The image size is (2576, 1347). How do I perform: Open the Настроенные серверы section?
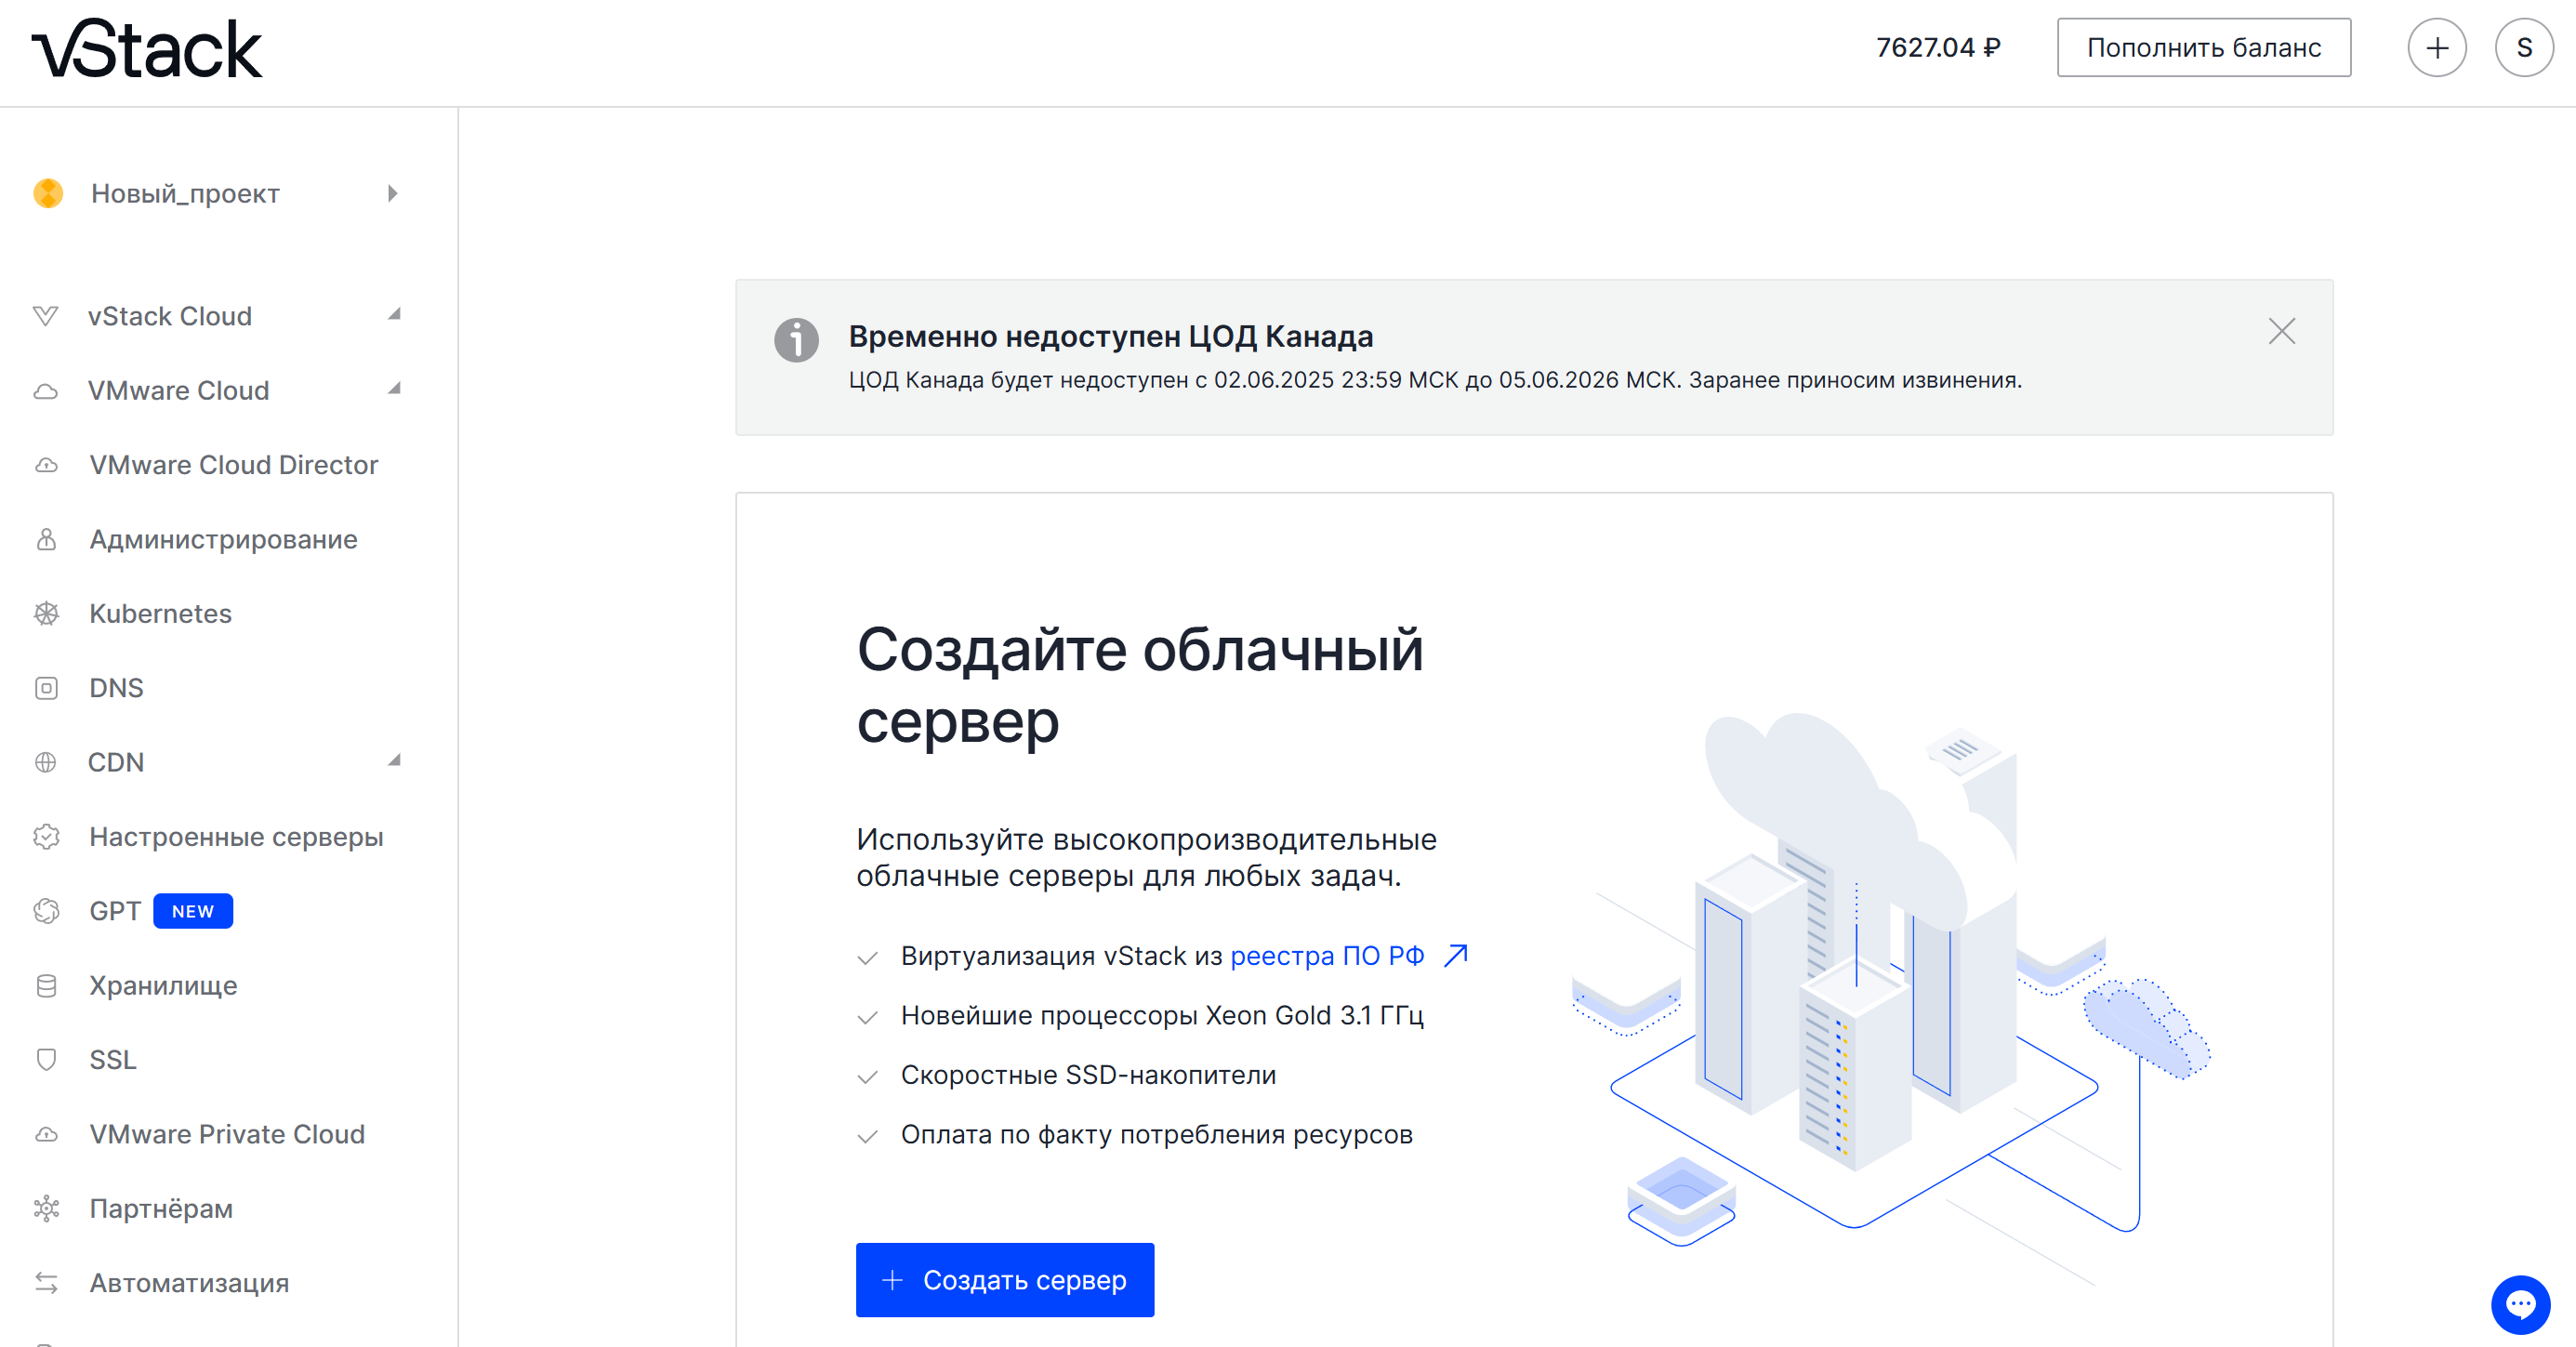[x=236, y=837]
